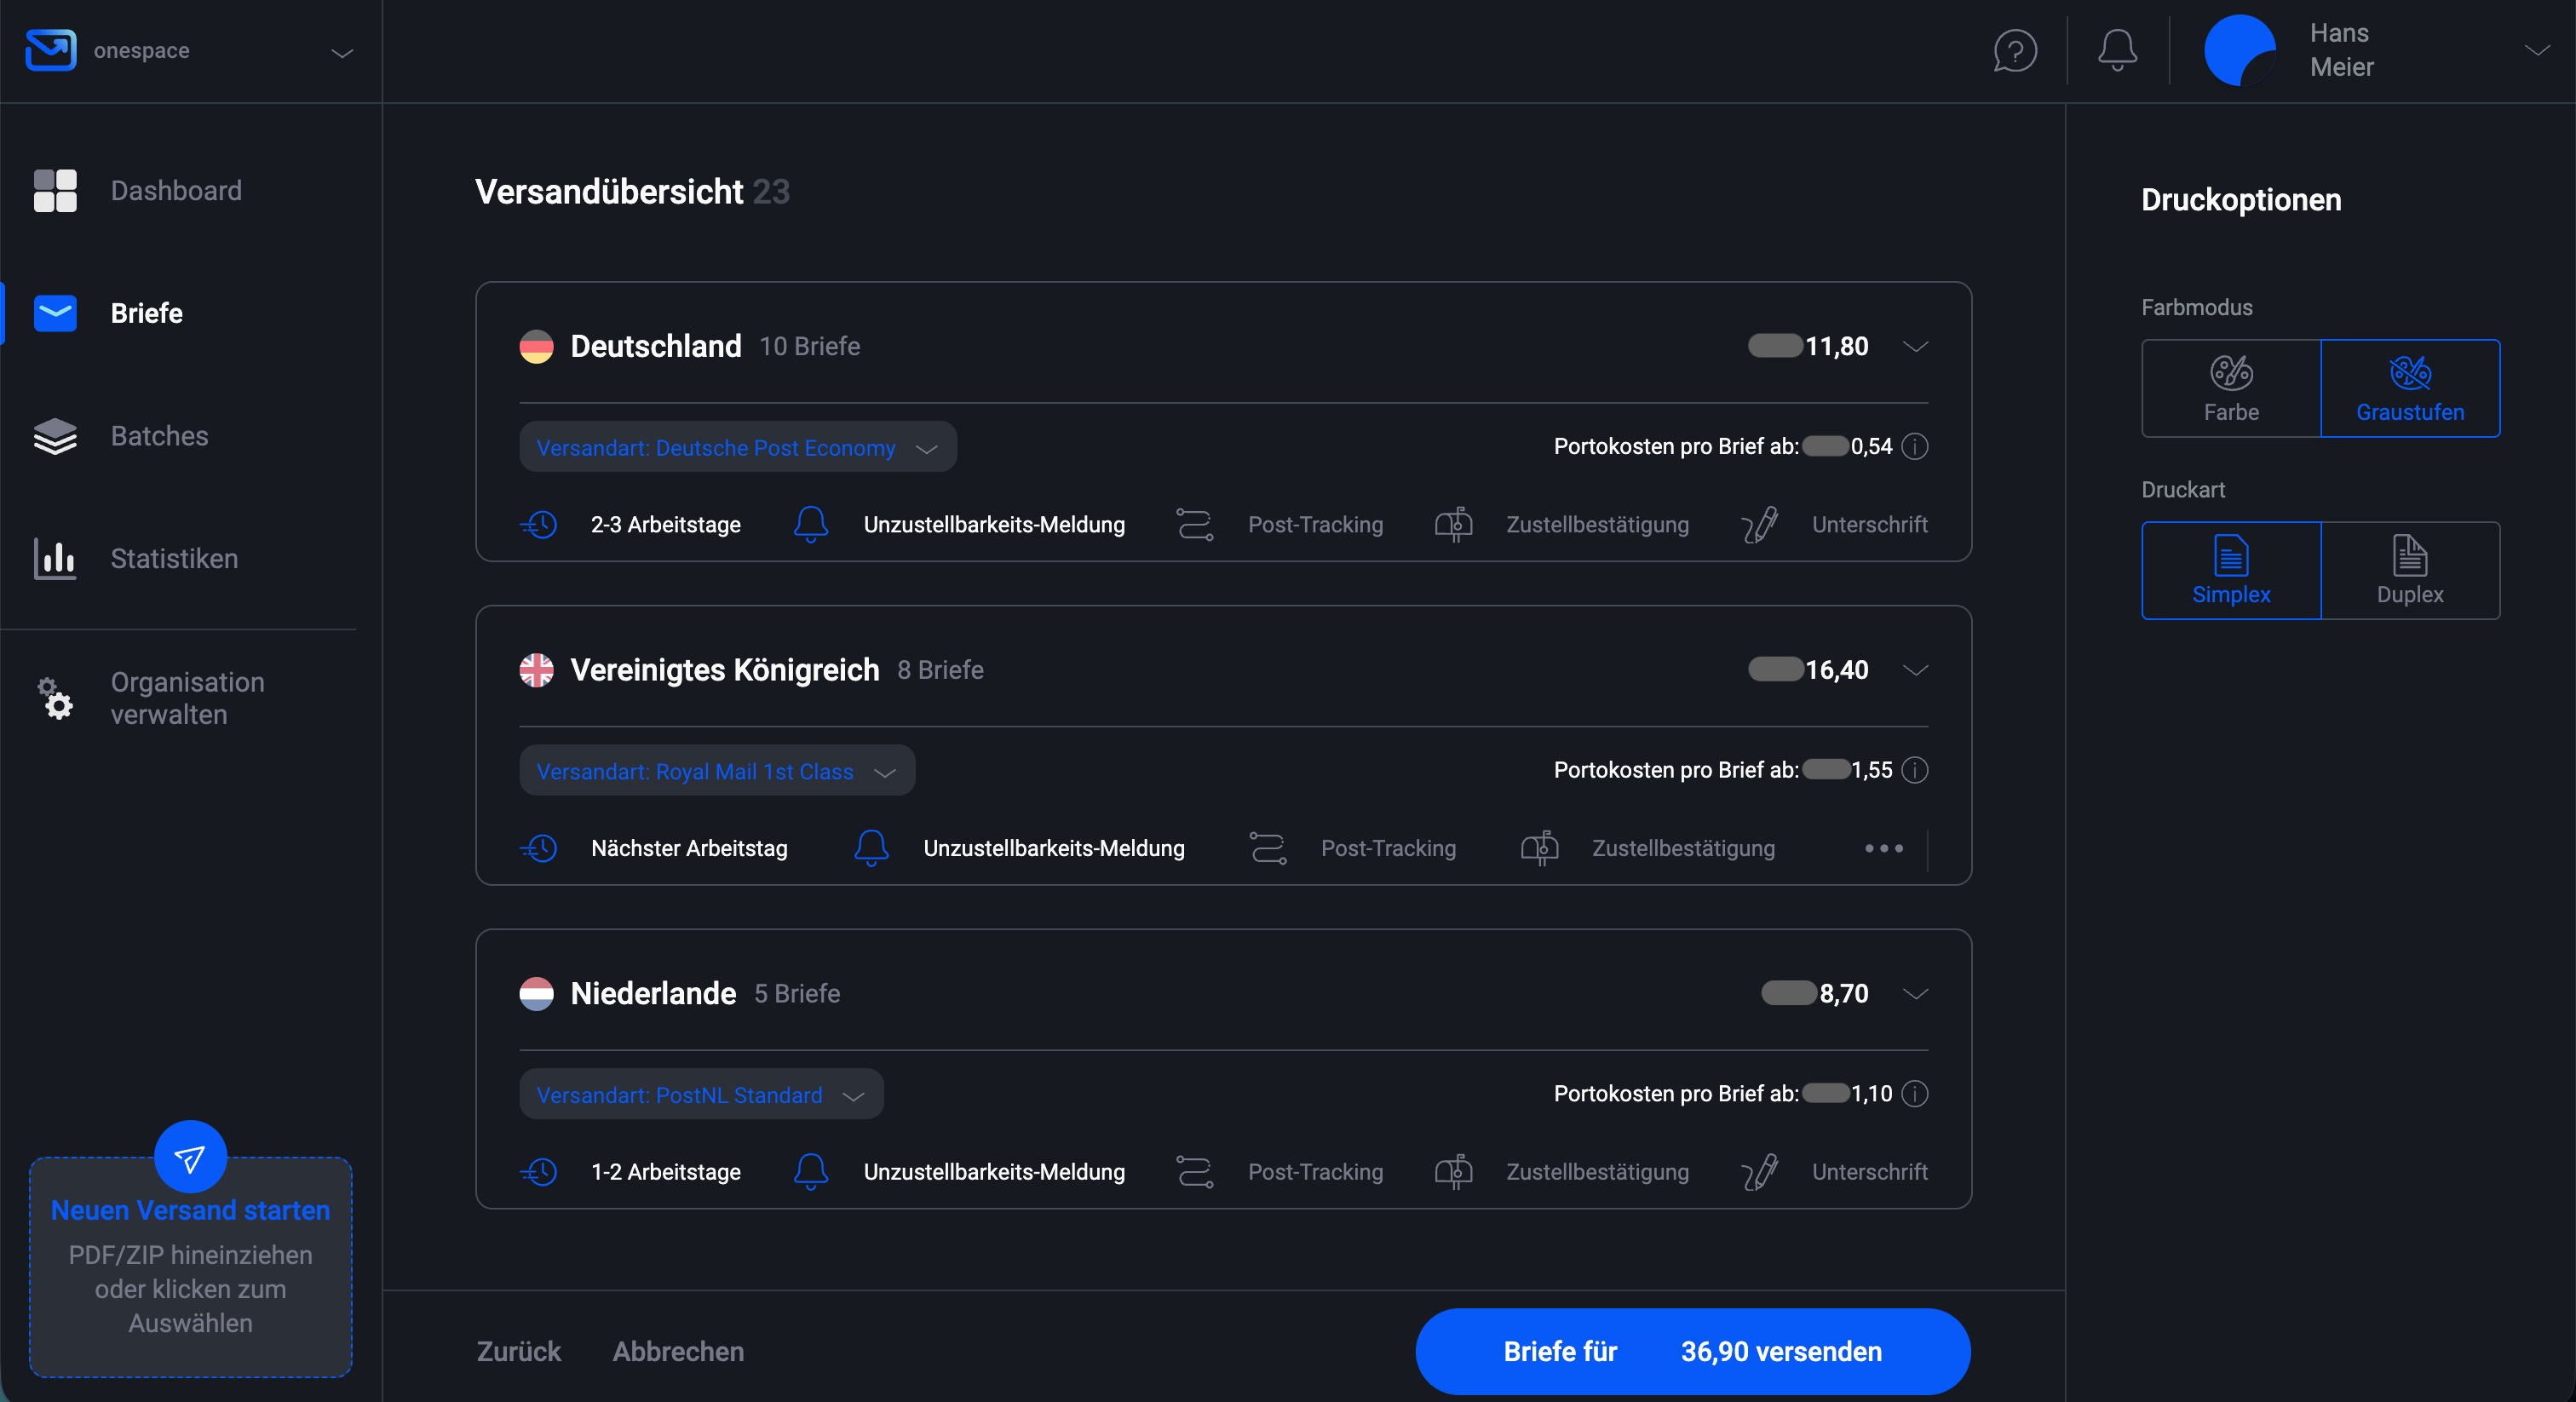The image size is (2576, 1402).
Task: Click the Post-Tracking icon for Deutschland
Action: 1194,524
